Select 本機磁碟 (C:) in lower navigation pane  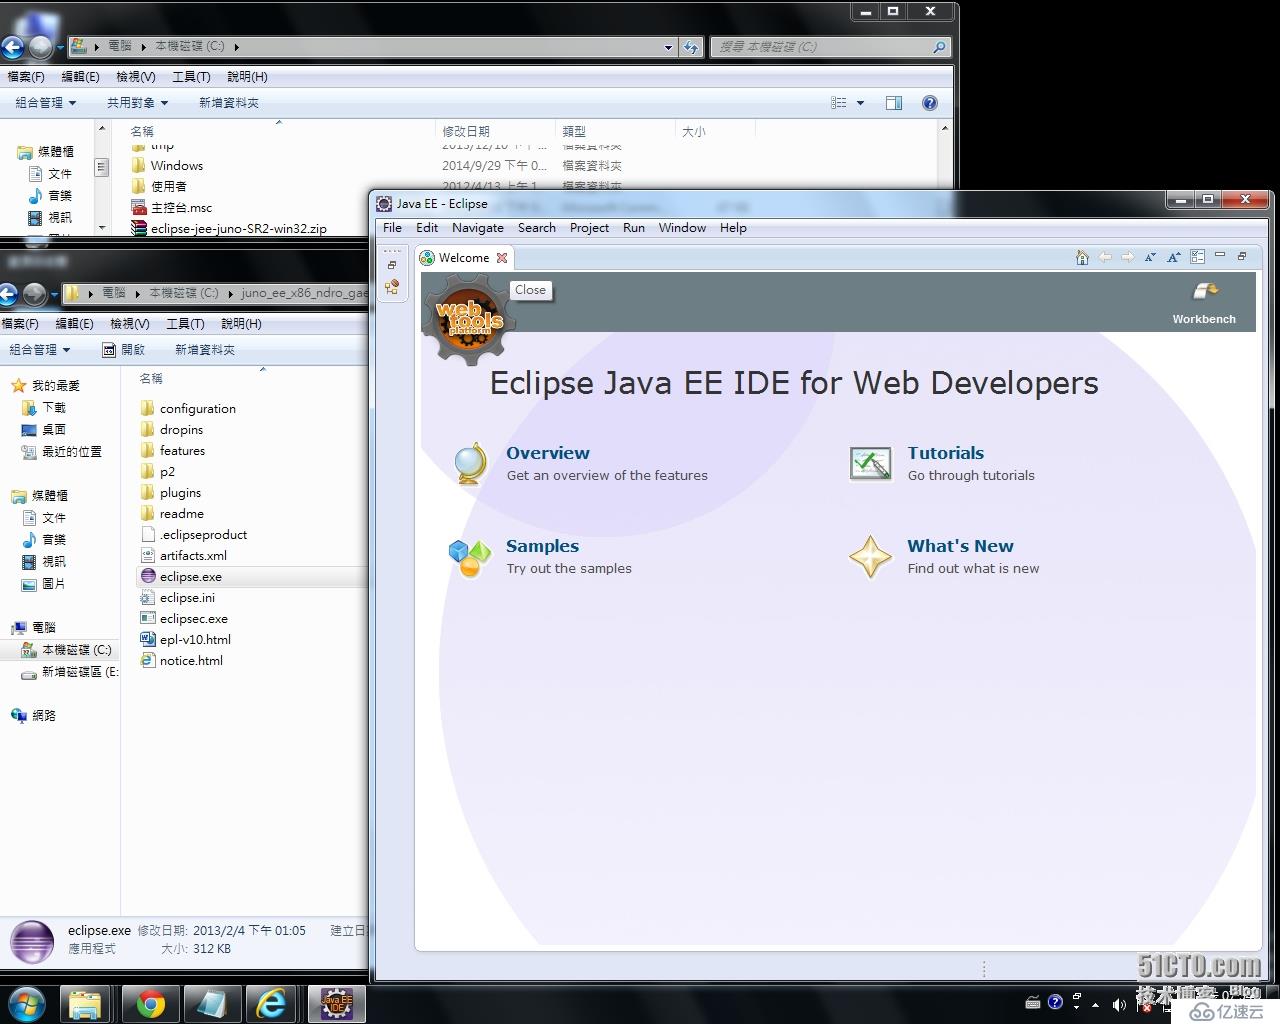76,650
